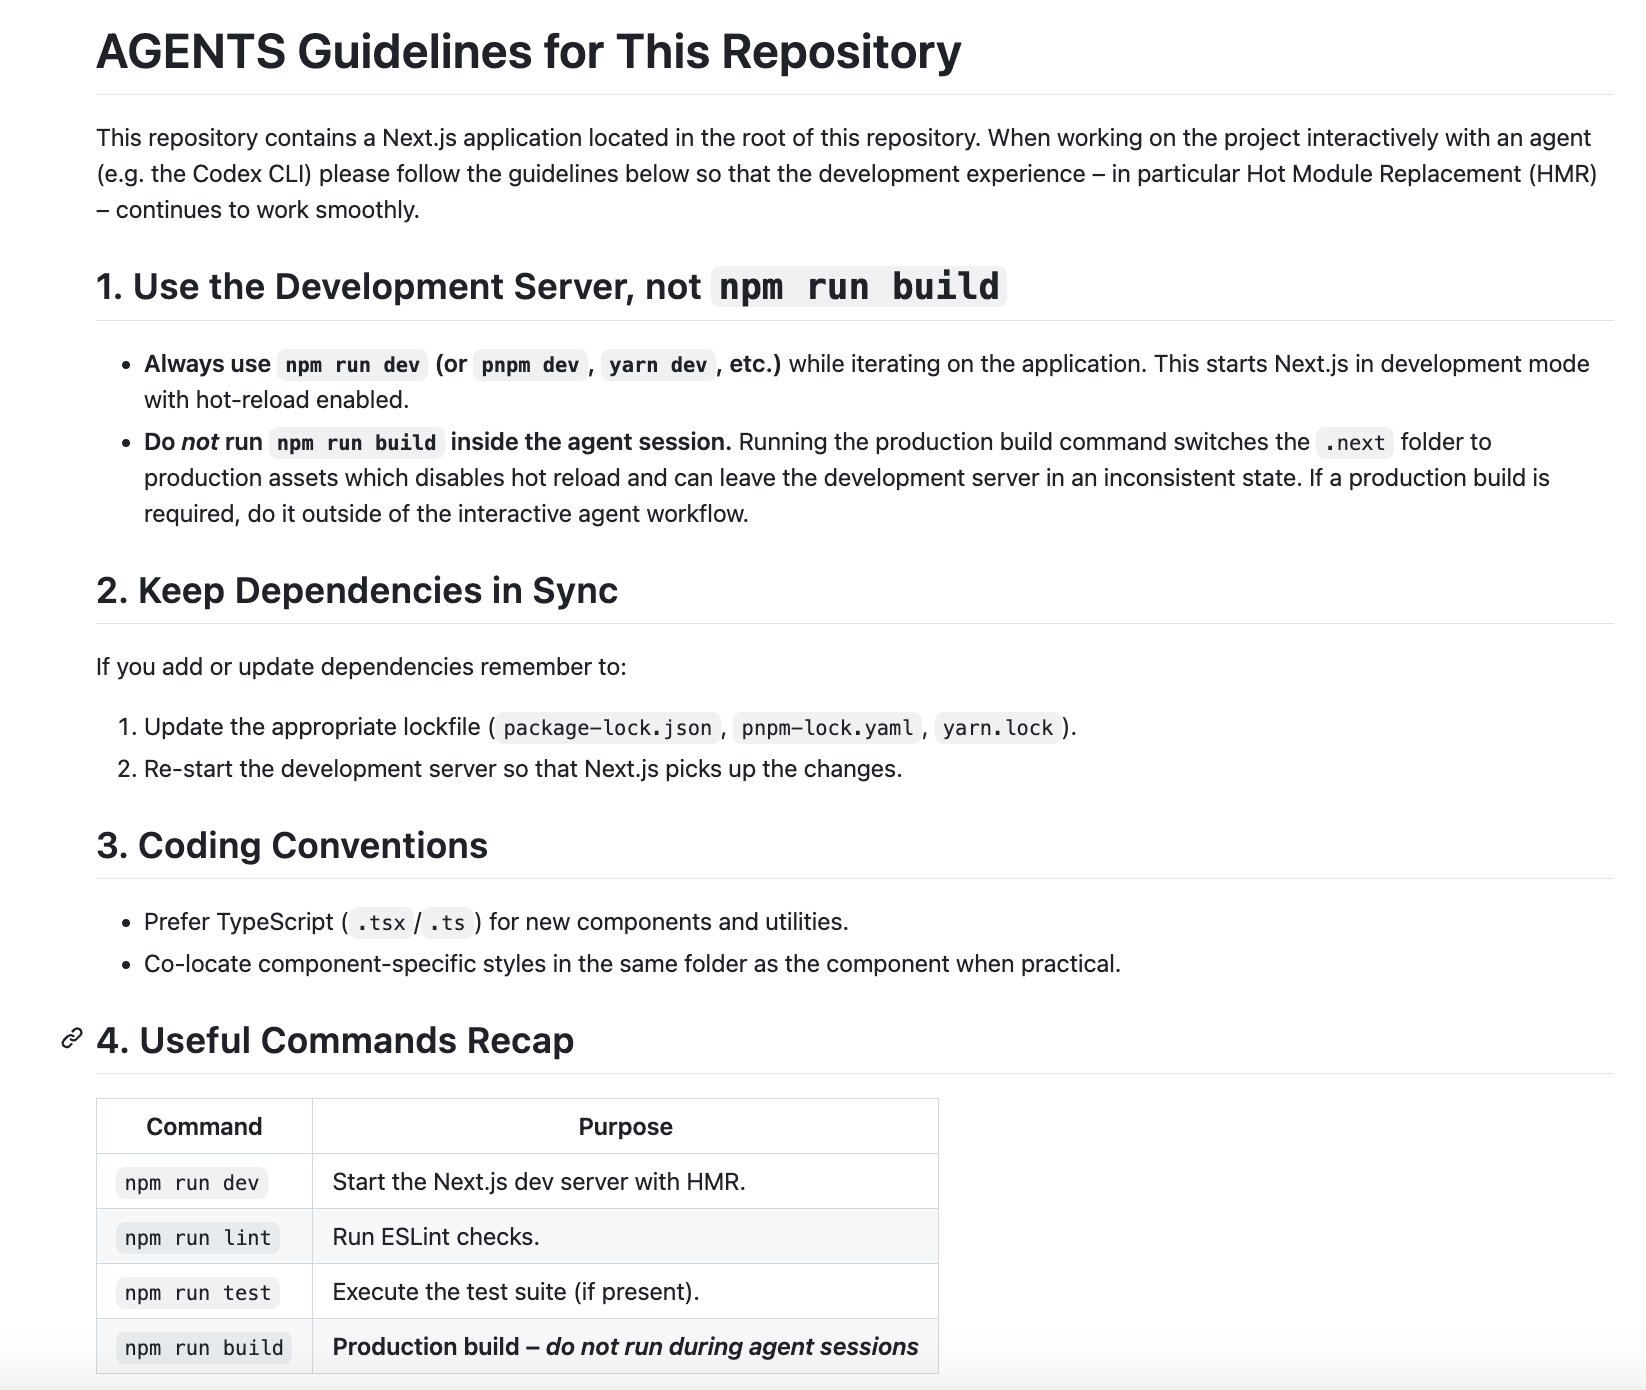This screenshot has width=1646, height=1390.
Task: Select the package-lock.json code snippet
Action: pyautogui.click(x=608, y=728)
